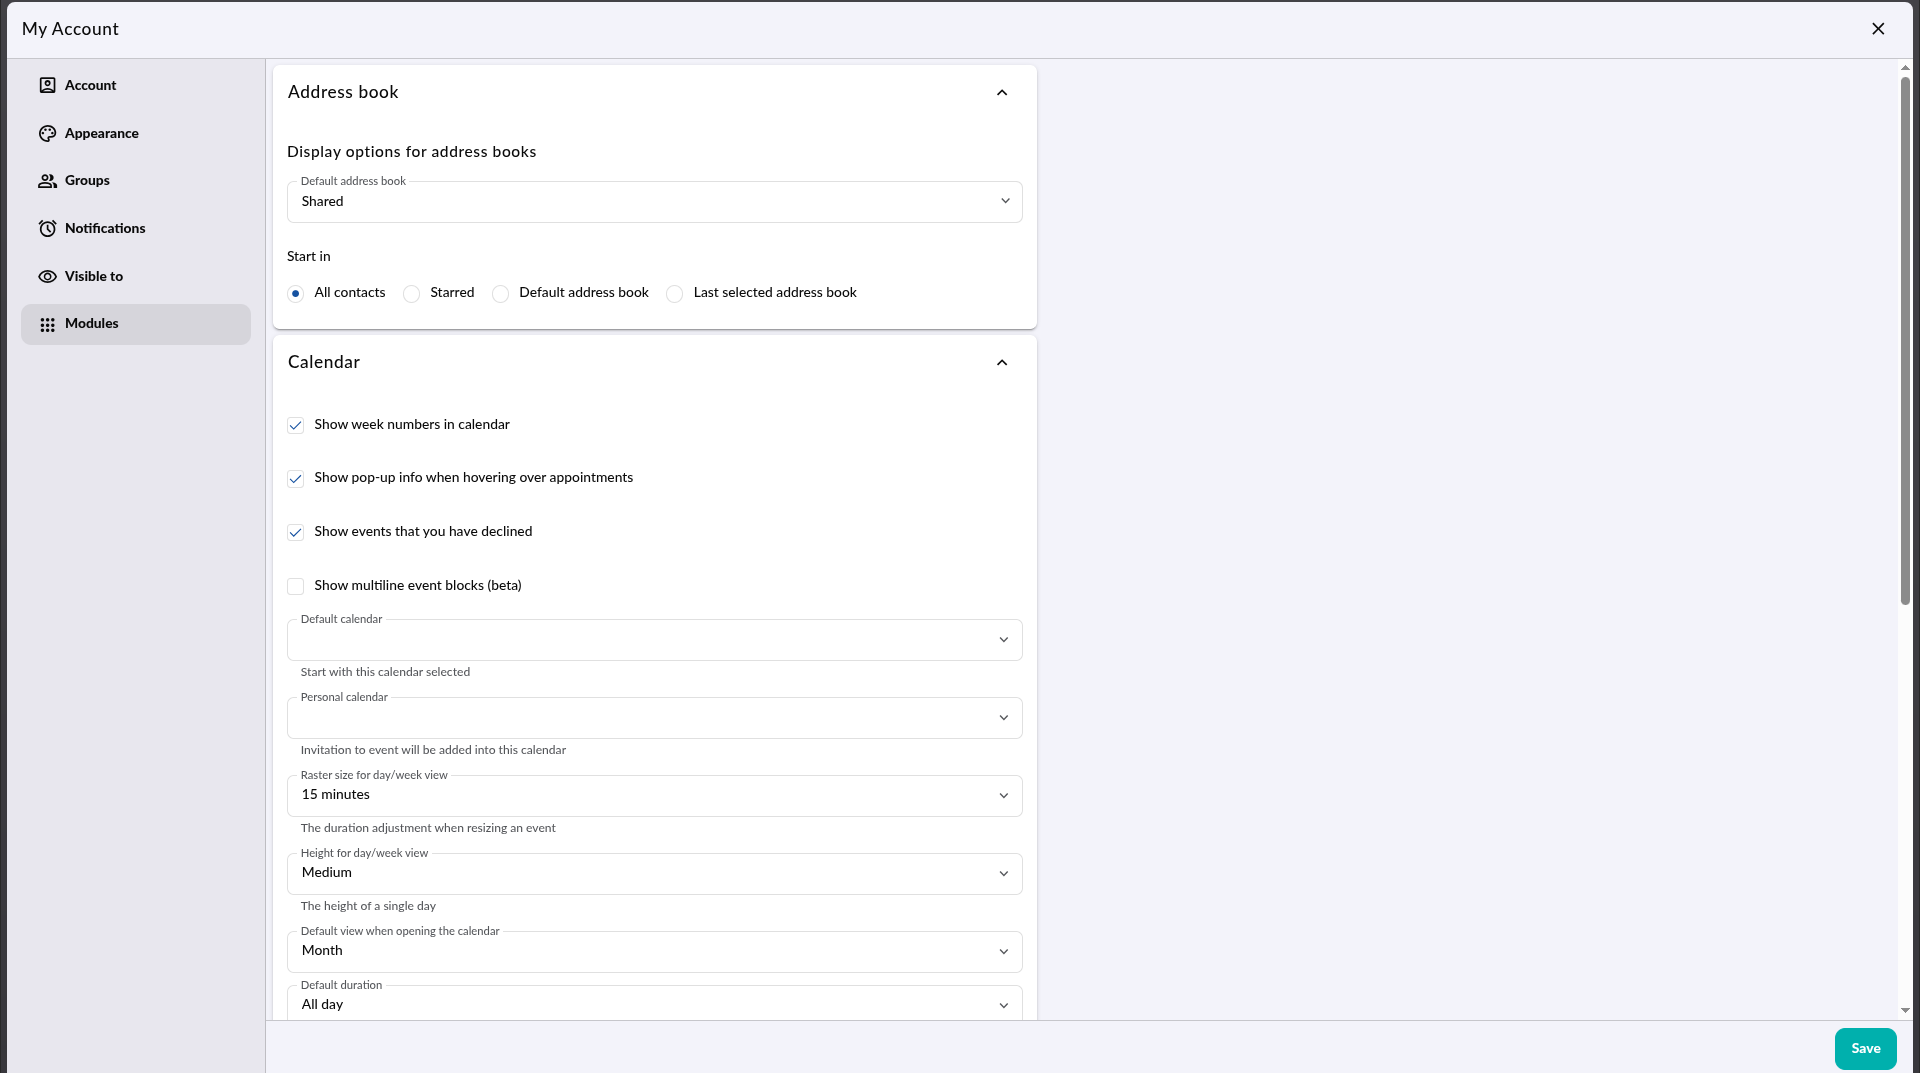Click the scrollbar up arrow
Viewport: 1920px width, 1073px height.
(1905, 68)
